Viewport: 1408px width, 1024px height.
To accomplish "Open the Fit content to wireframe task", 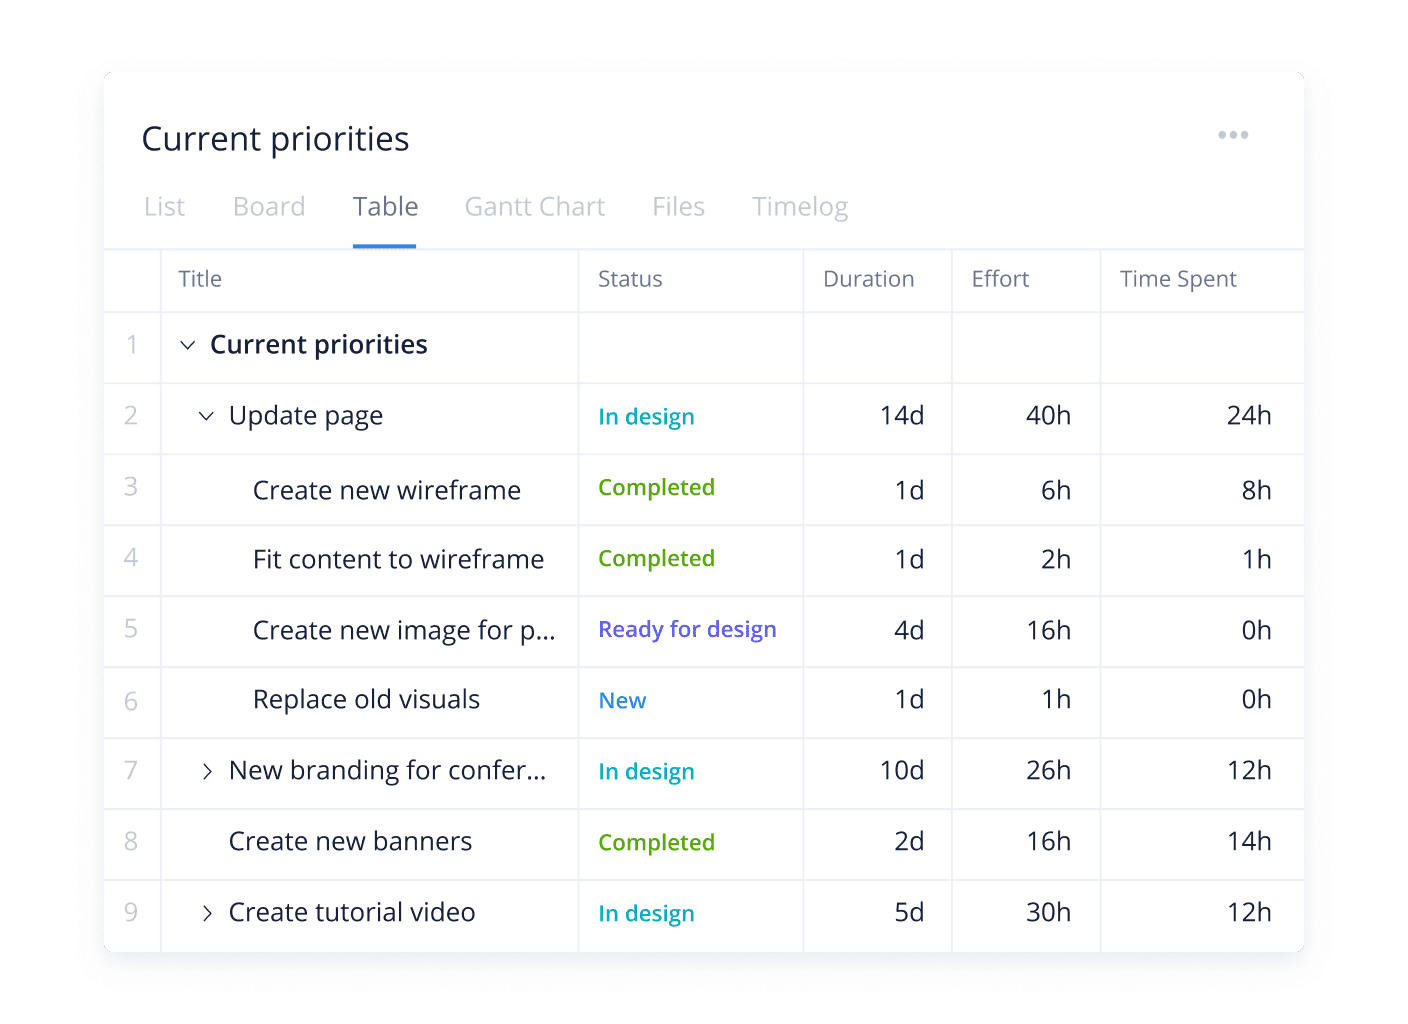I will tap(398, 559).
